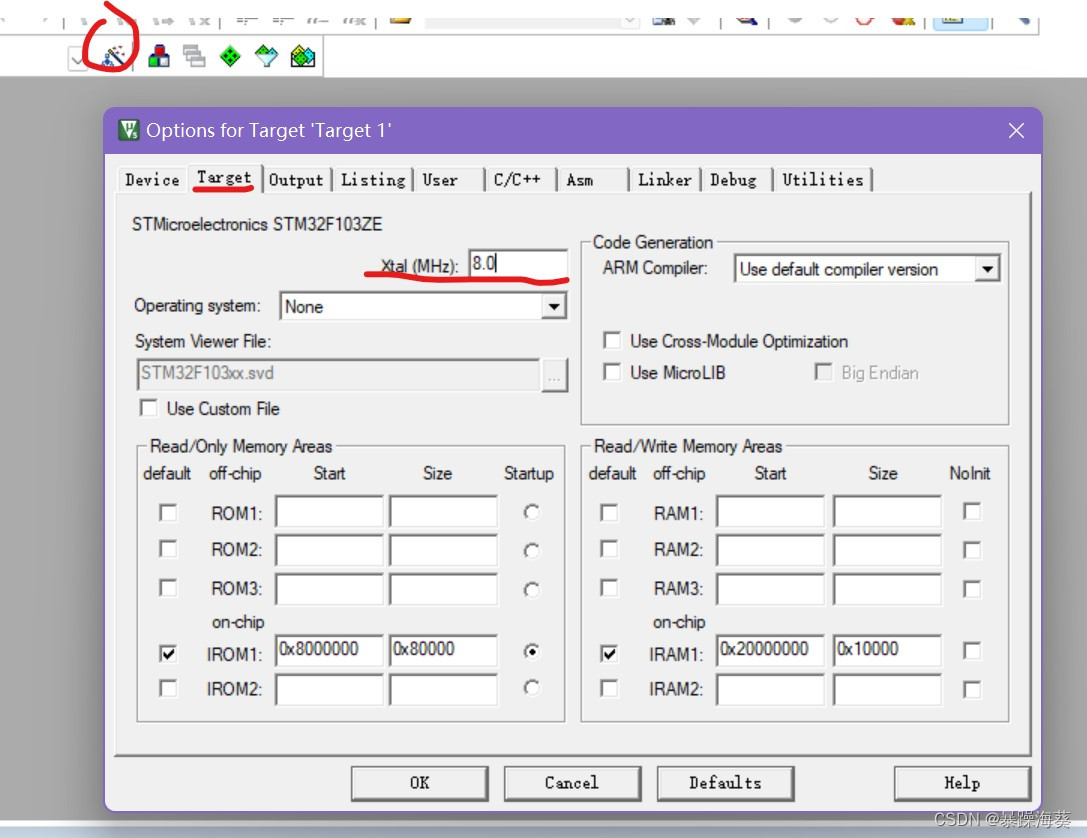Open the Listing tab
This screenshot has height=838, width=1087.
click(x=373, y=180)
